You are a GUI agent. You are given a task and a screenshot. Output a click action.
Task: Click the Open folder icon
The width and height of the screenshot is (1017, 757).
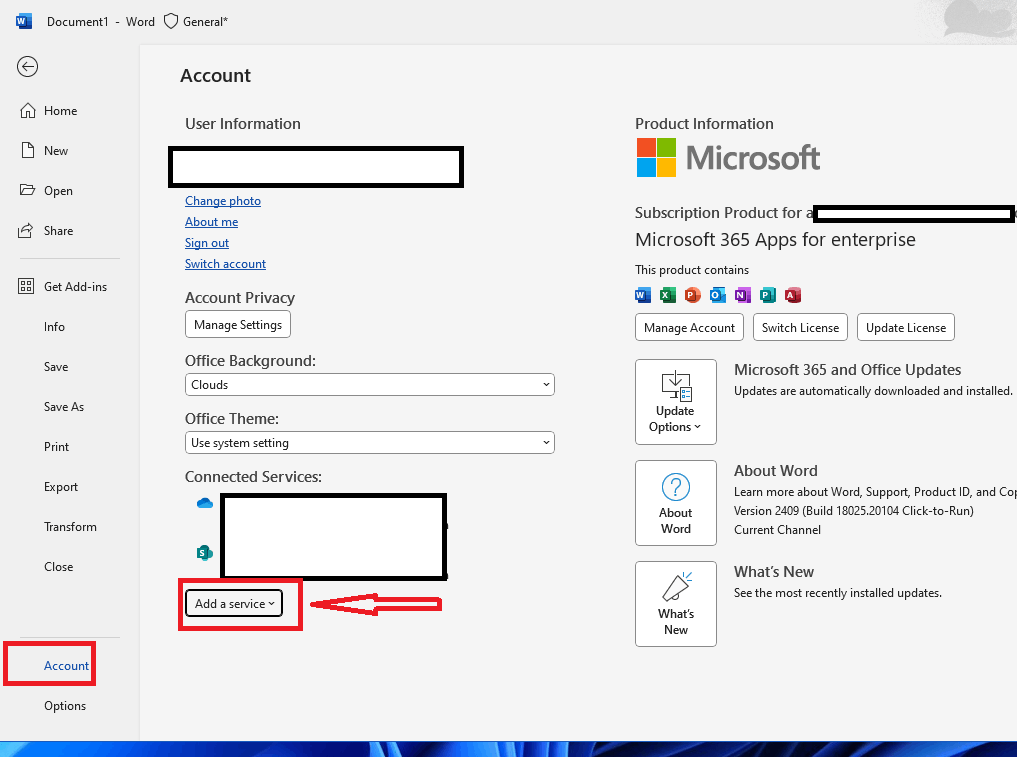[27, 190]
